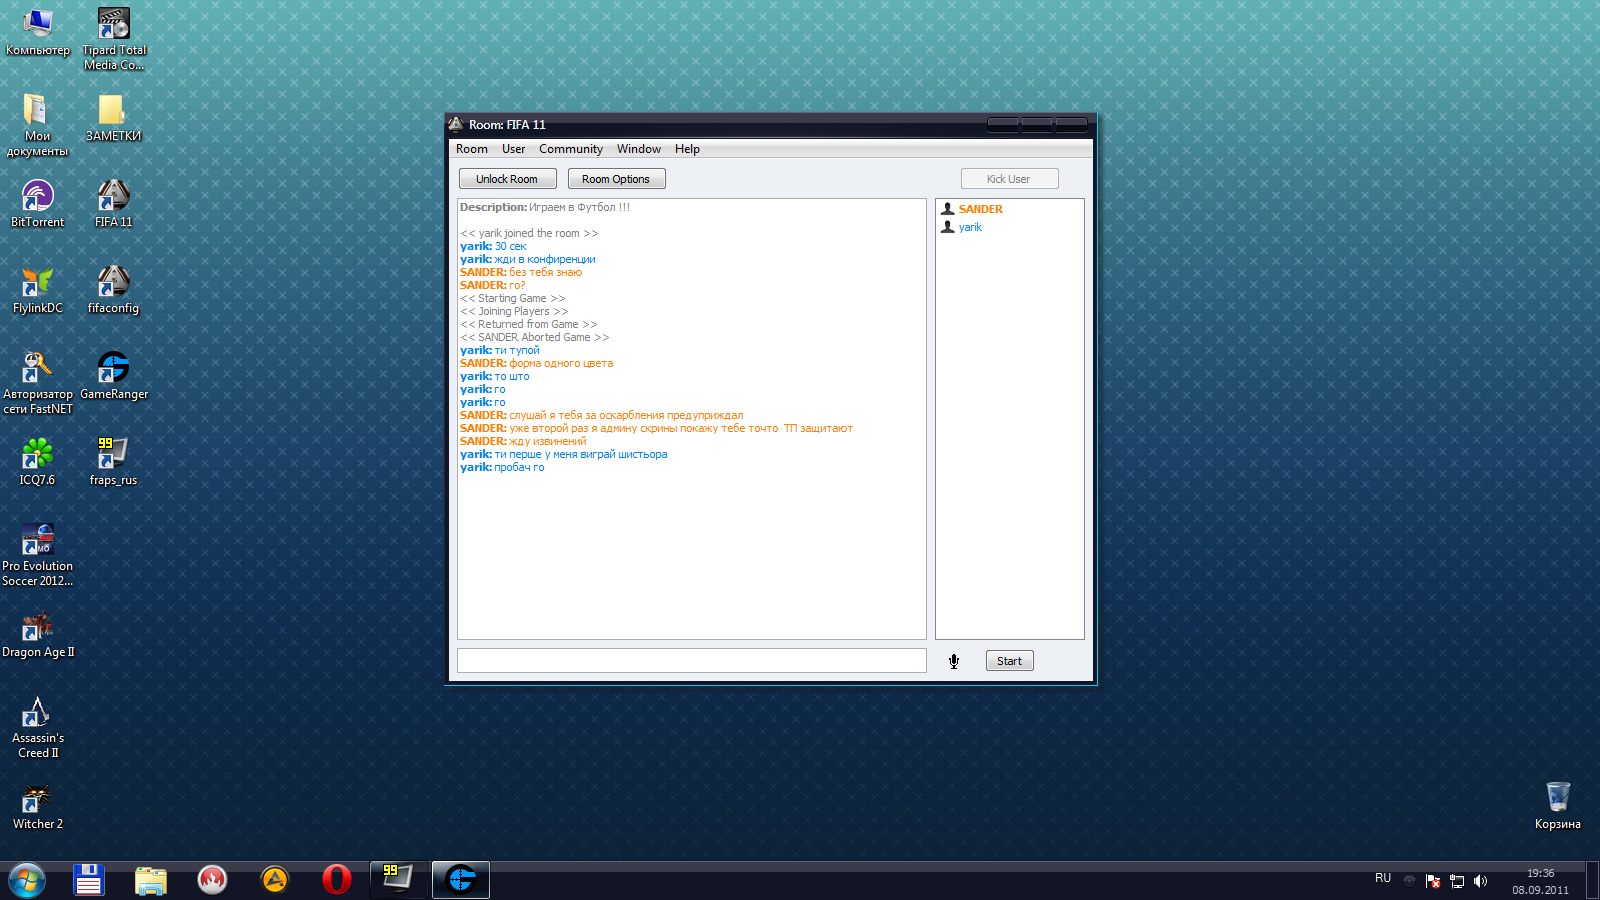1600x900 pixels.
Task: Click the volume speaker tray icon
Action: coord(1481,881)
